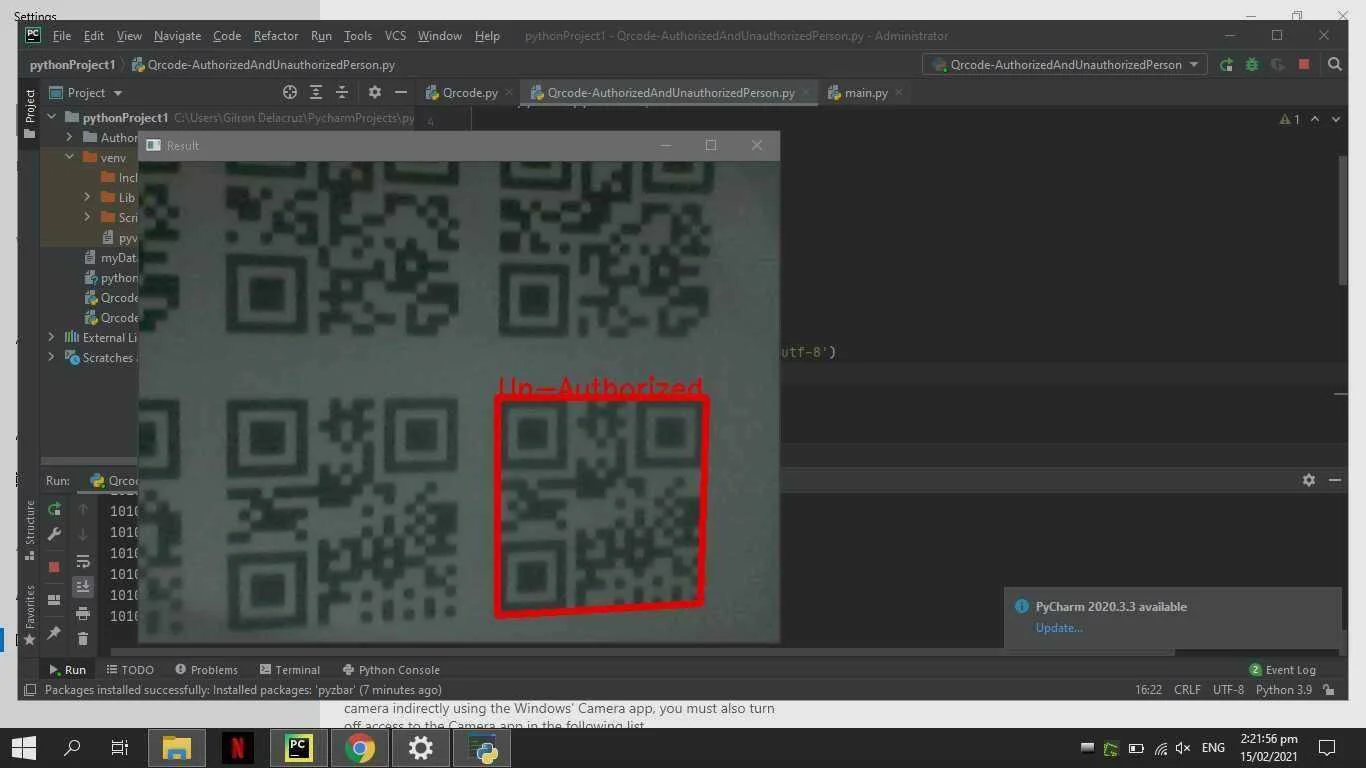Screen dimensions: 1366x768
Task: Run the current configuration with green arrow
Action: pyautogui.click(x=1226, y=64)
